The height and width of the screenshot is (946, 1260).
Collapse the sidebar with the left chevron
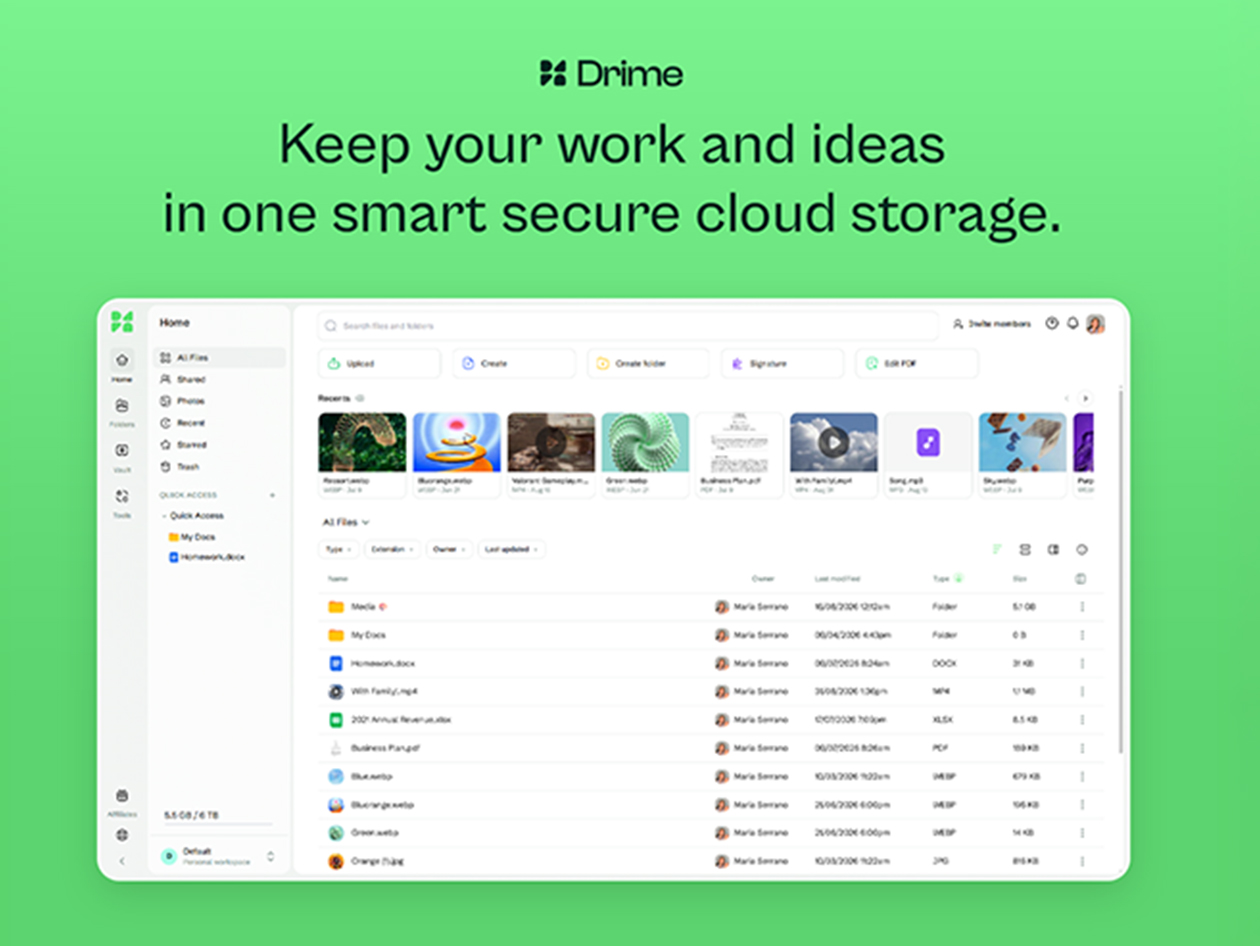[122, 861]
